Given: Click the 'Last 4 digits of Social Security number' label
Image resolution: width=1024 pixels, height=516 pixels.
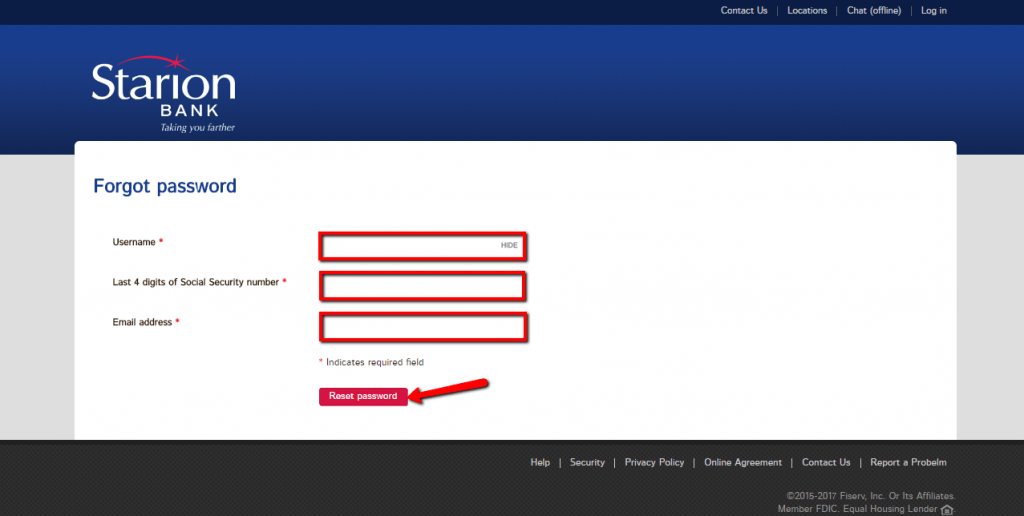Looking at the screenshot, I should [x=196, y=282].
